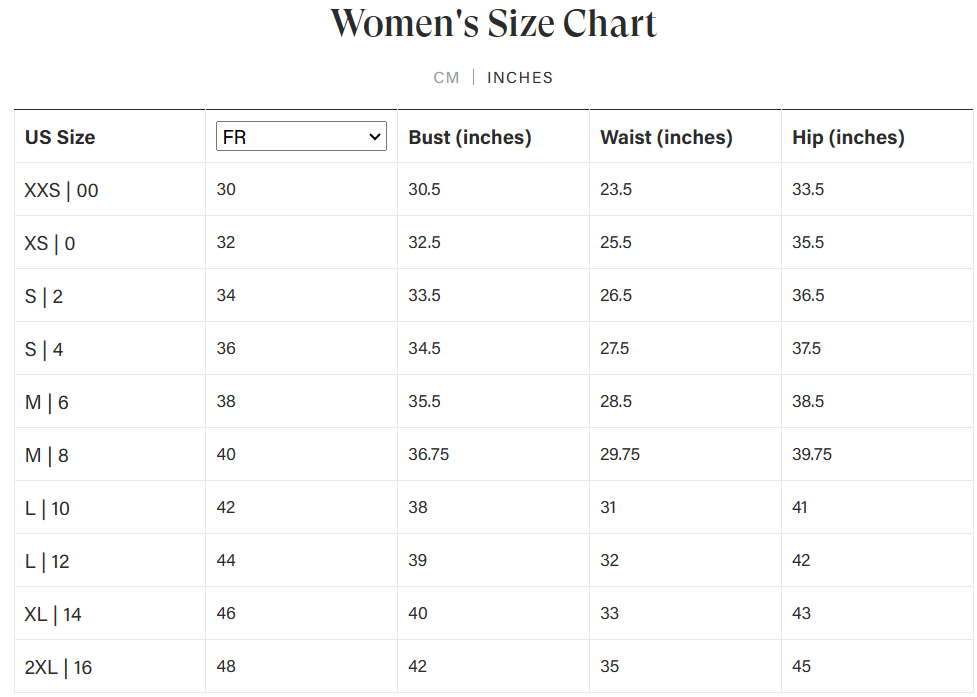Select the 2XL | 16 size row label
Viewport: 977px width, 697px height.
[x=58, y=666]
